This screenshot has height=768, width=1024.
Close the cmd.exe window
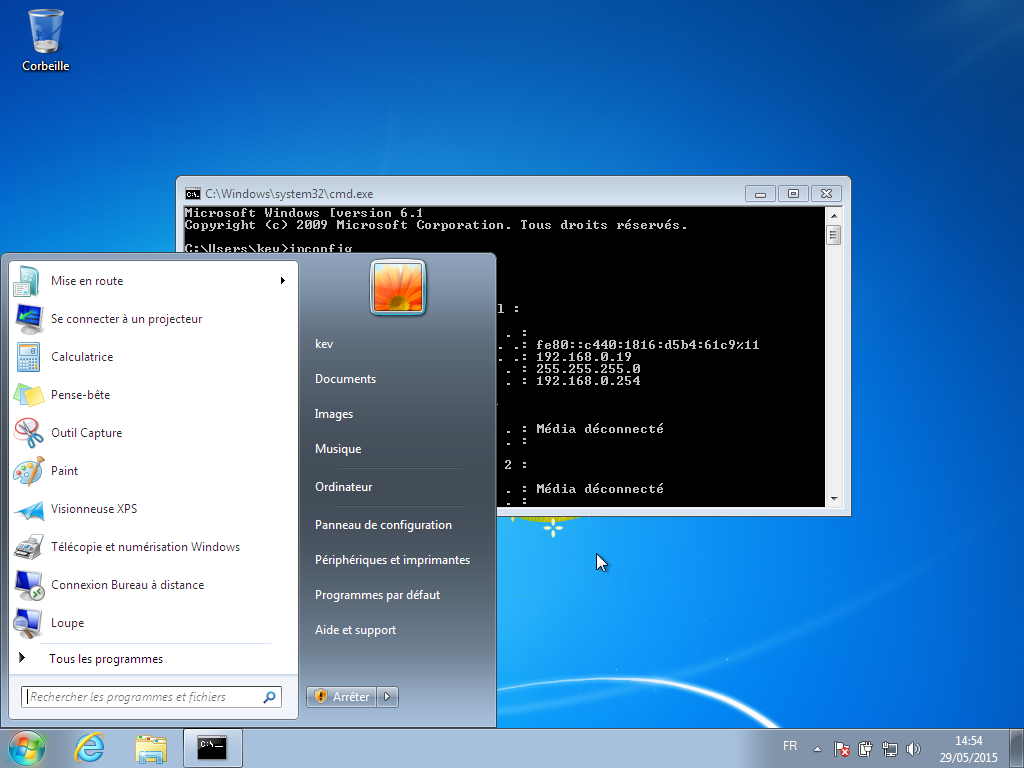[826, 194]
